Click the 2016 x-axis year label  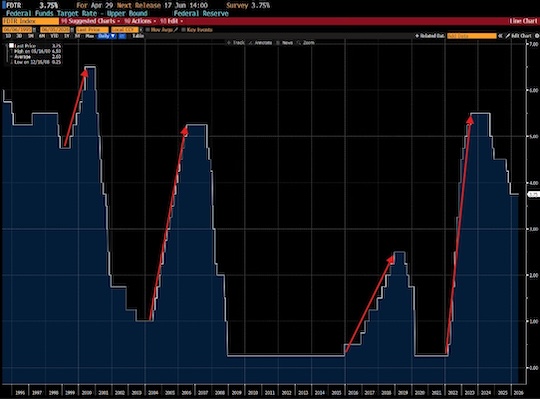(x=353, y=392)
